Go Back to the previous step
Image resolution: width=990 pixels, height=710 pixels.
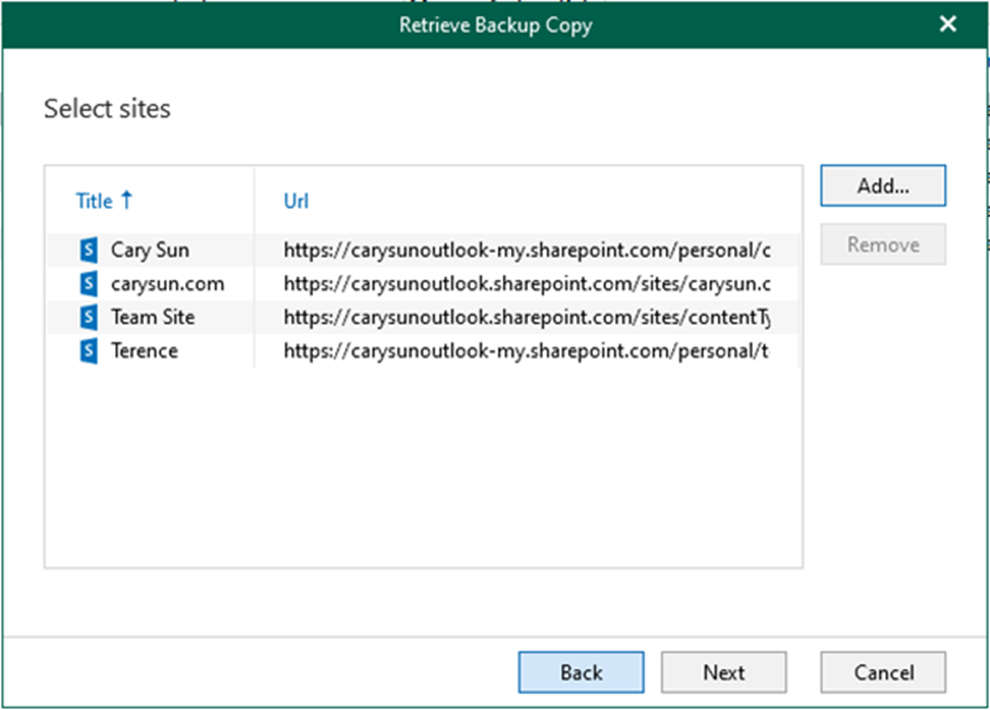pos(581,672)
